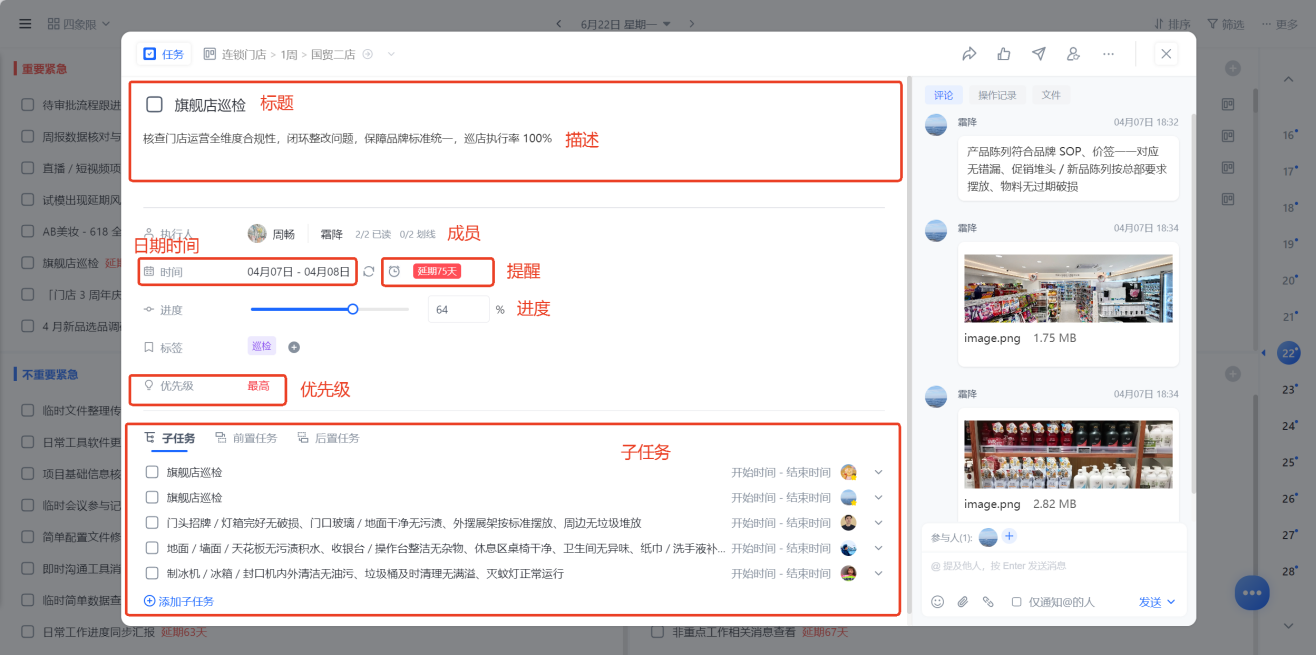The width and height of the screenshot is (1316, 655).
Task: Open the 发送 dropdown arrow
Action: point(1171,602)
